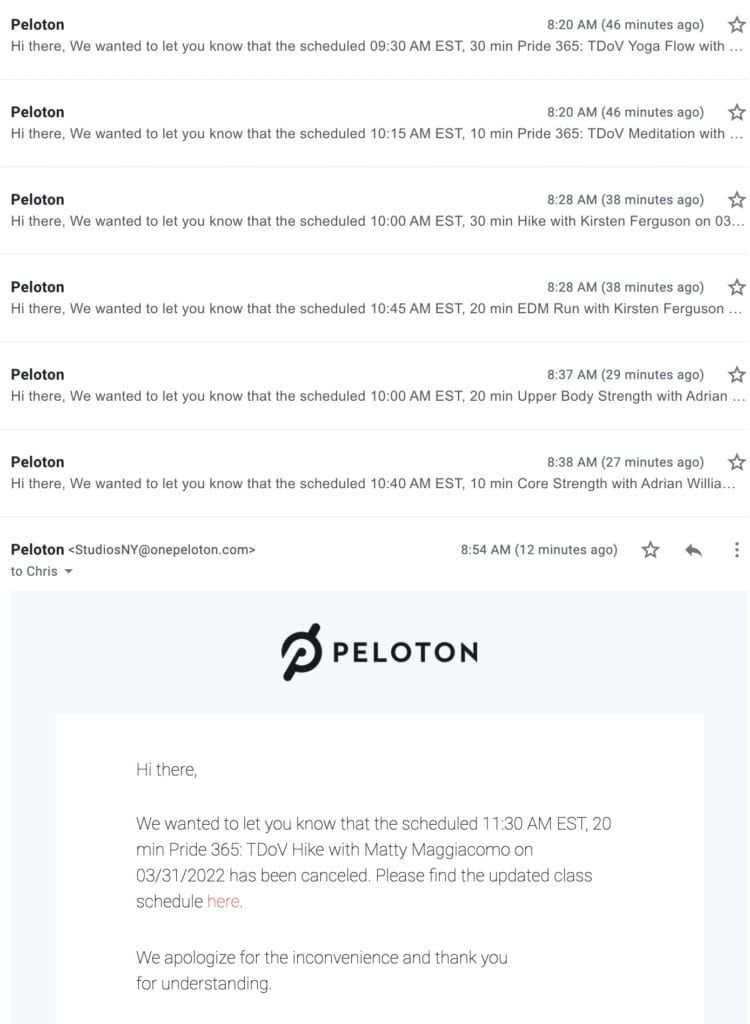Viewport: 750px width, 1024px height.
Task: Open the three-dot more options menu
Action: point(736,550)
